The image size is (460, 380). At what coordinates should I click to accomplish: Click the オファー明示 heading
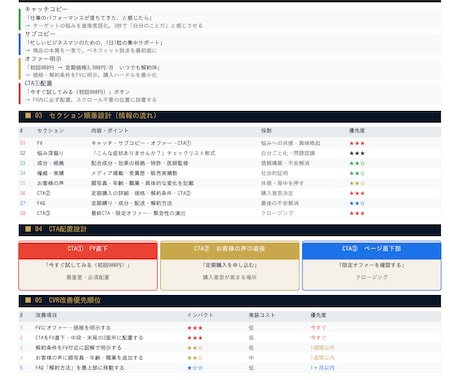point(43,59)
